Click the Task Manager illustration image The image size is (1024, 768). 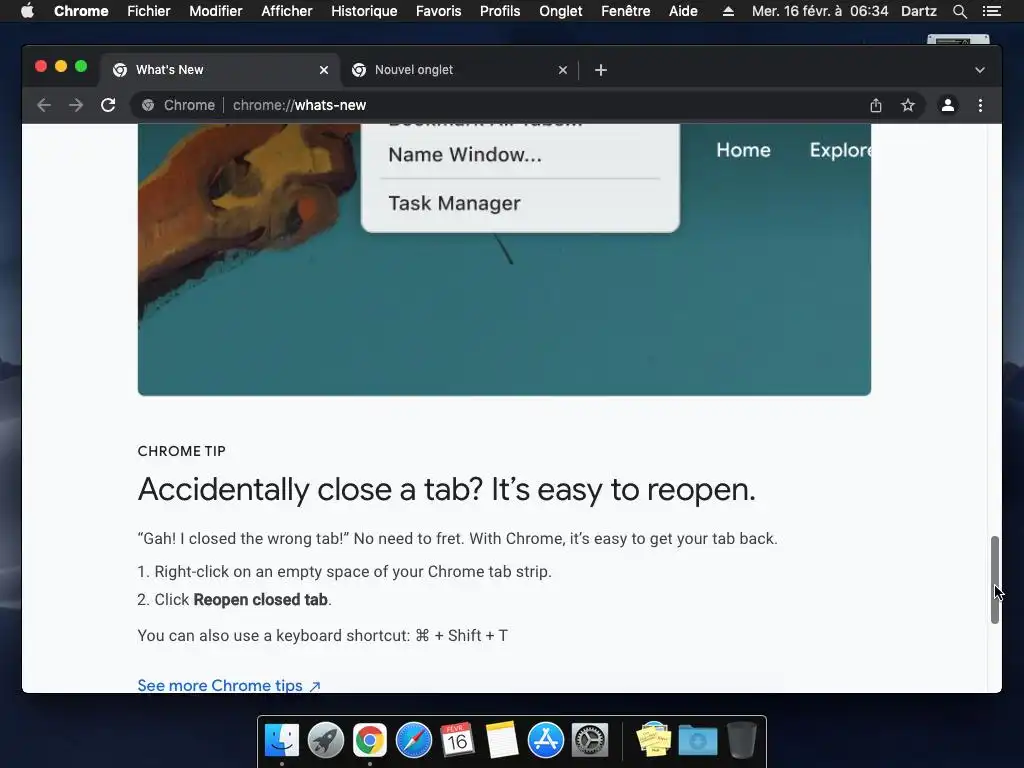click(504, 259)
